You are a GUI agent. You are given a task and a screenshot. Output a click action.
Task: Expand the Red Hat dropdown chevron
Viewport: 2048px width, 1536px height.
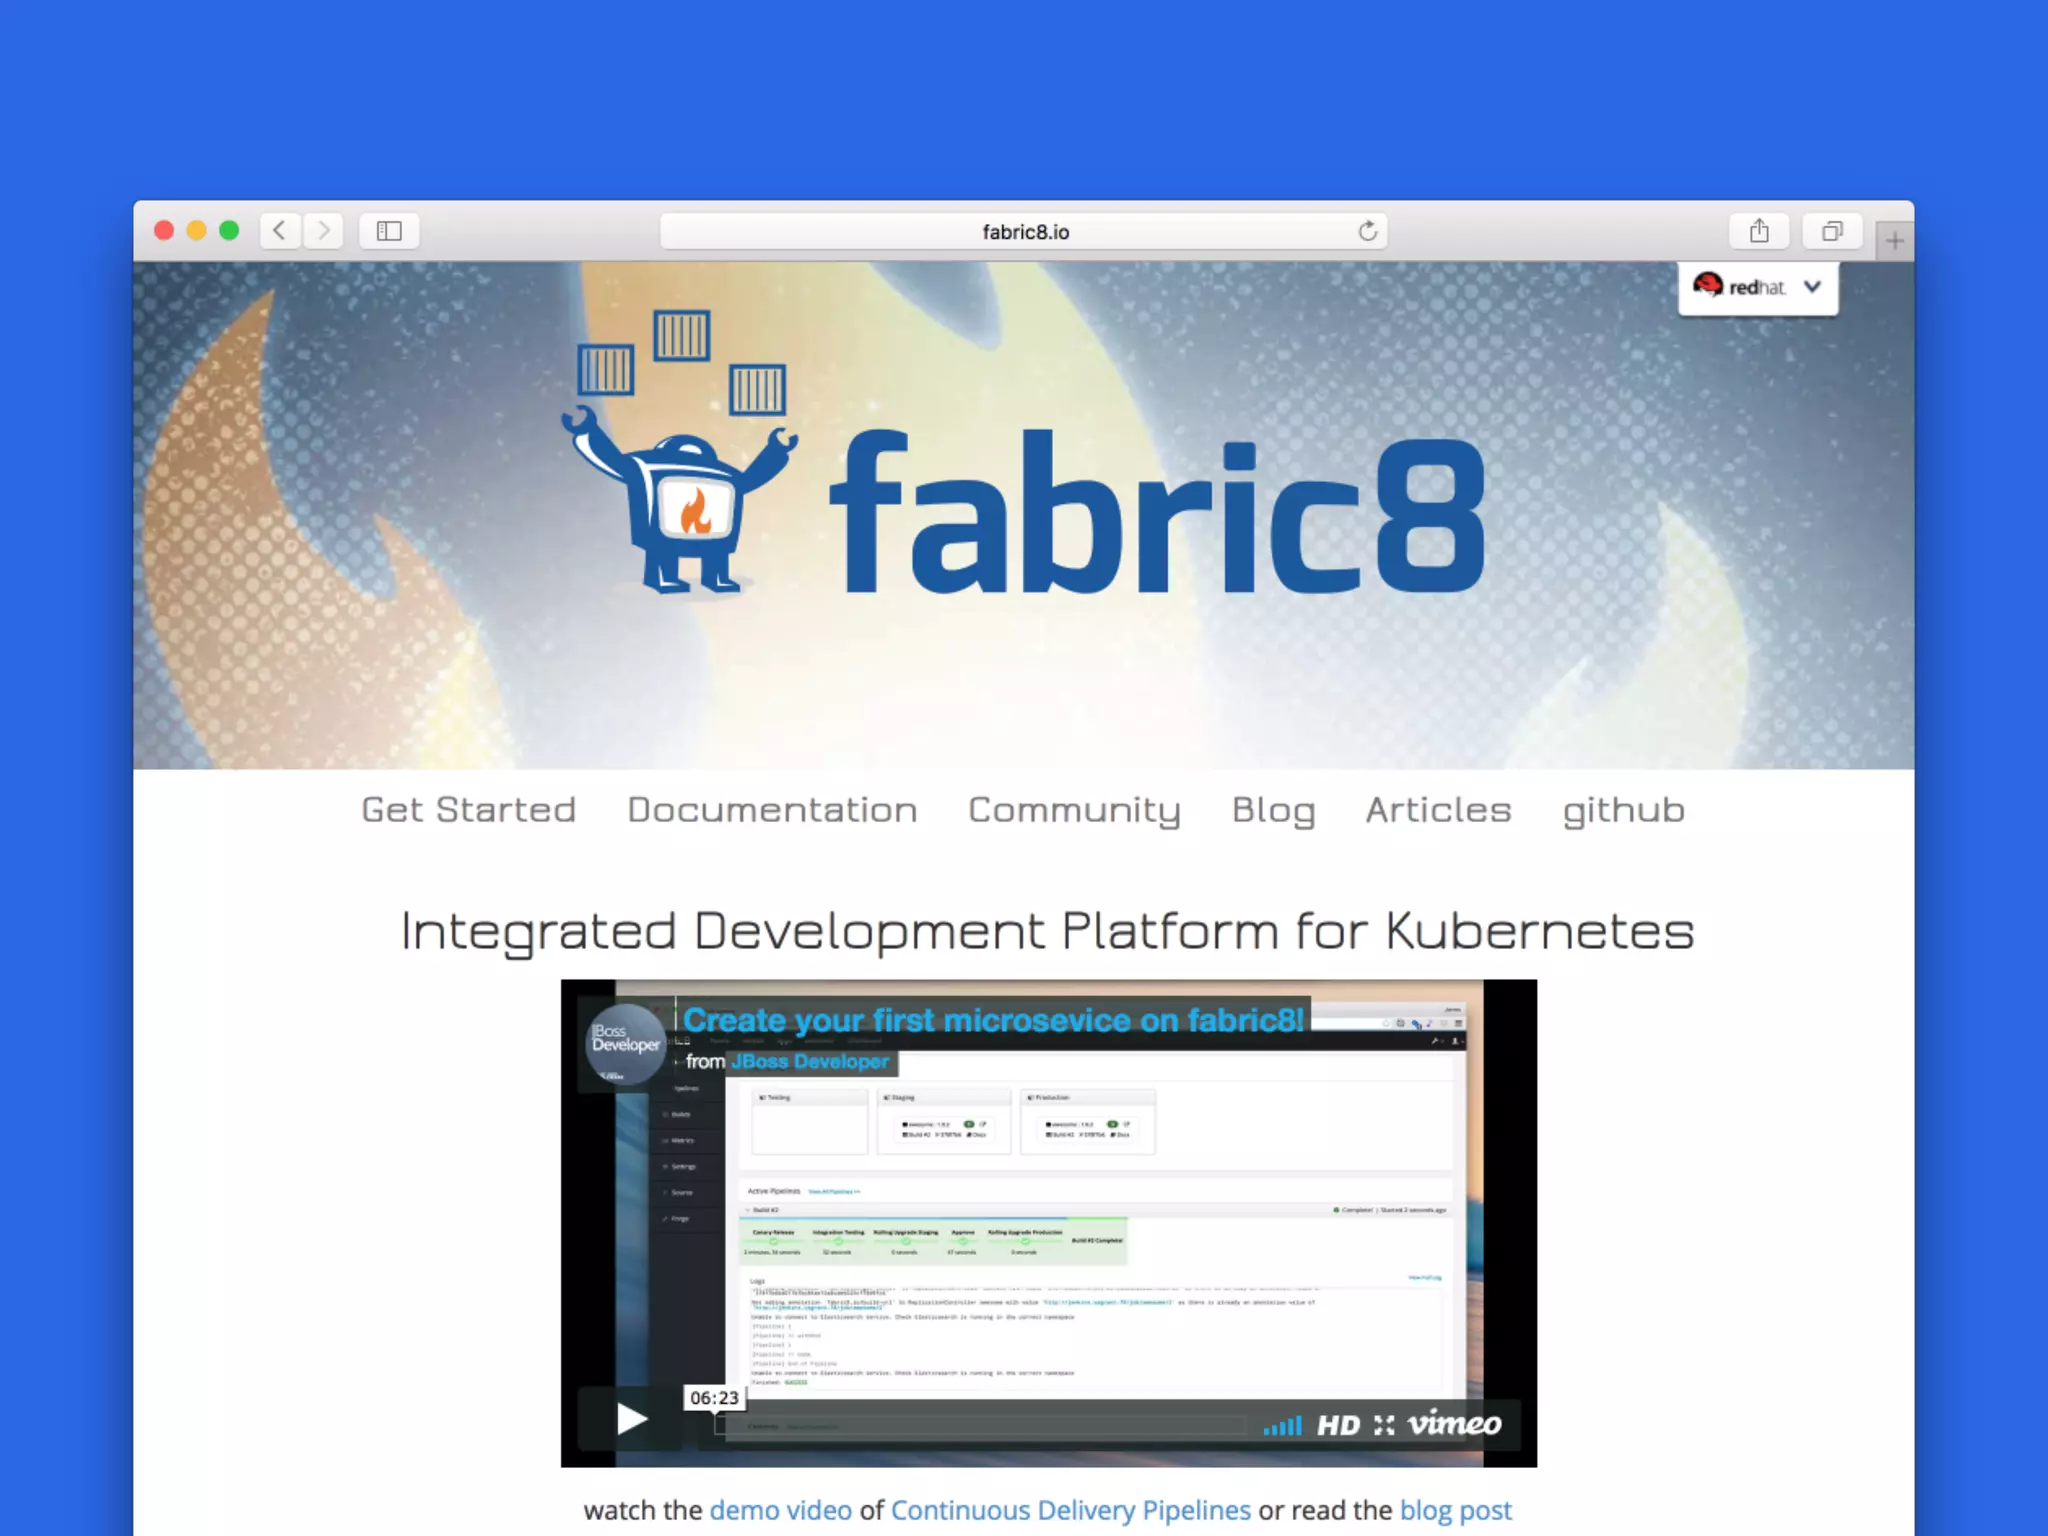click(x=1812, y=287)
